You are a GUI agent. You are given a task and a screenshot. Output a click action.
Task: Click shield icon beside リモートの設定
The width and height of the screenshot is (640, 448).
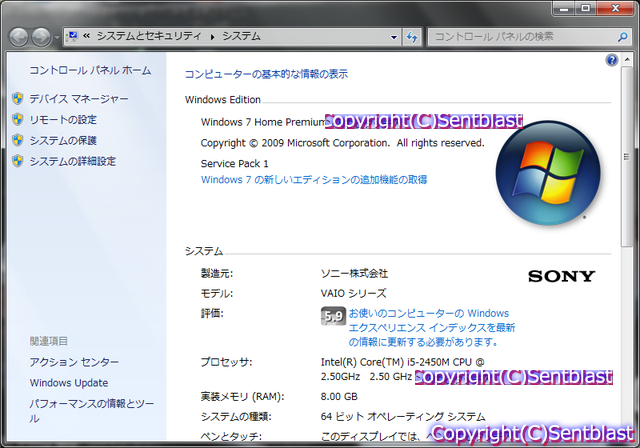coord(18,119)
